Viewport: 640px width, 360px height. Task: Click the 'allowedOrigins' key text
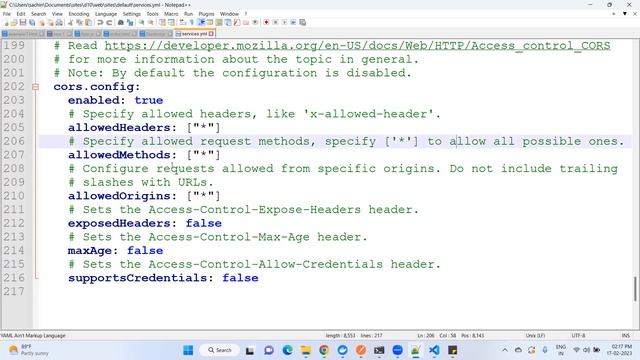tap(119, 196)
